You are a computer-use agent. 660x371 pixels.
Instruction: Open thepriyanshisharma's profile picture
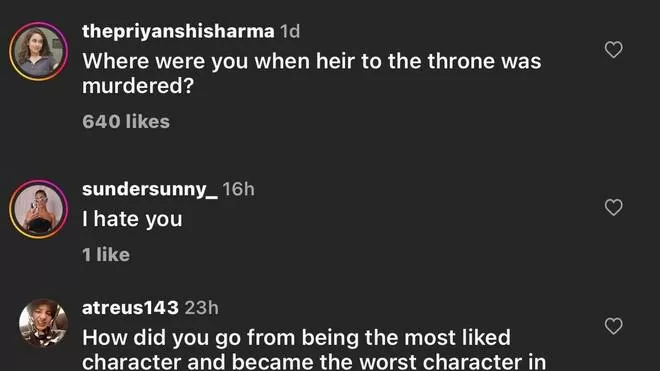39,51
